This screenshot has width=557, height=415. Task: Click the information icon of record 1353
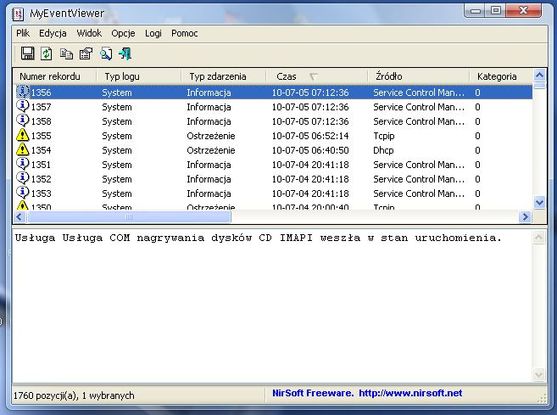pos(22,193)
